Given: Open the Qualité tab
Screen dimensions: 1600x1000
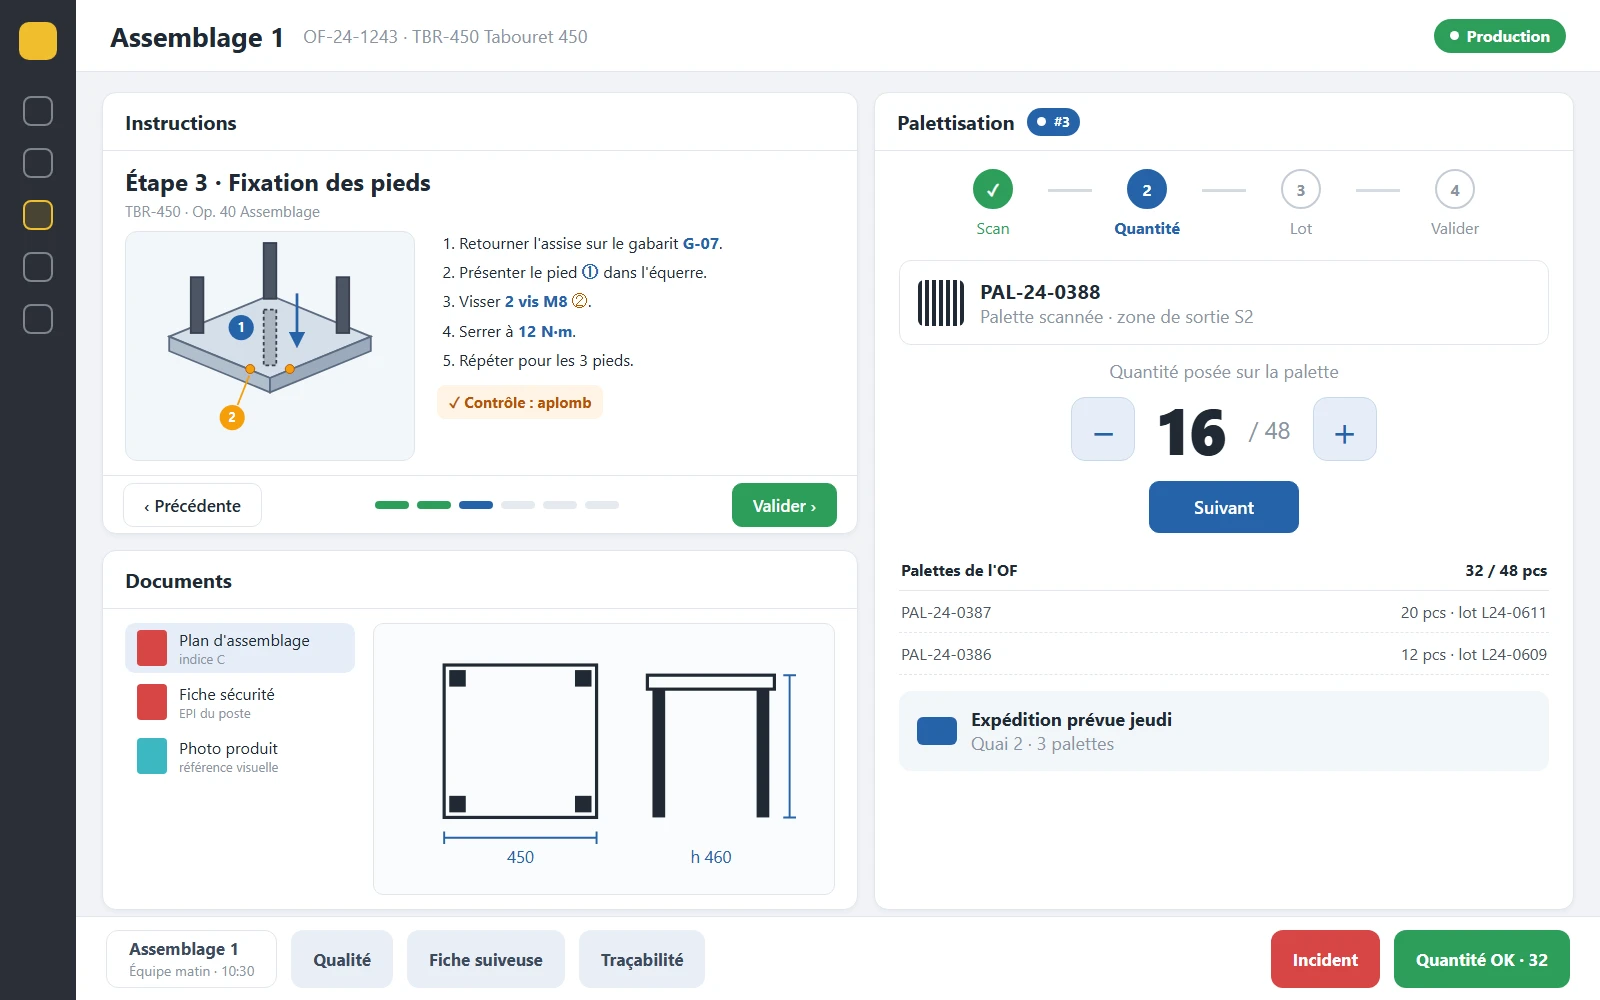Looking at the screenshot, I should pos(342,959).
